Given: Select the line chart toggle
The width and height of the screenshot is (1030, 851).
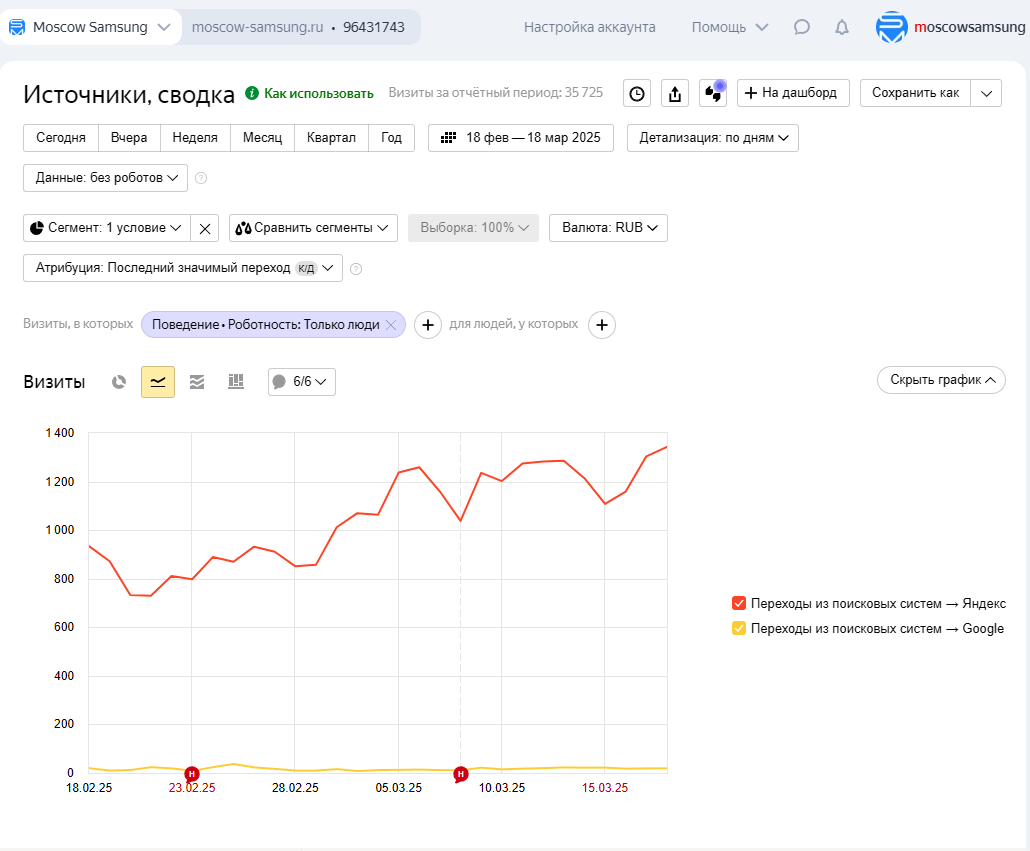Looking at the screenshot, I should 158,382.
